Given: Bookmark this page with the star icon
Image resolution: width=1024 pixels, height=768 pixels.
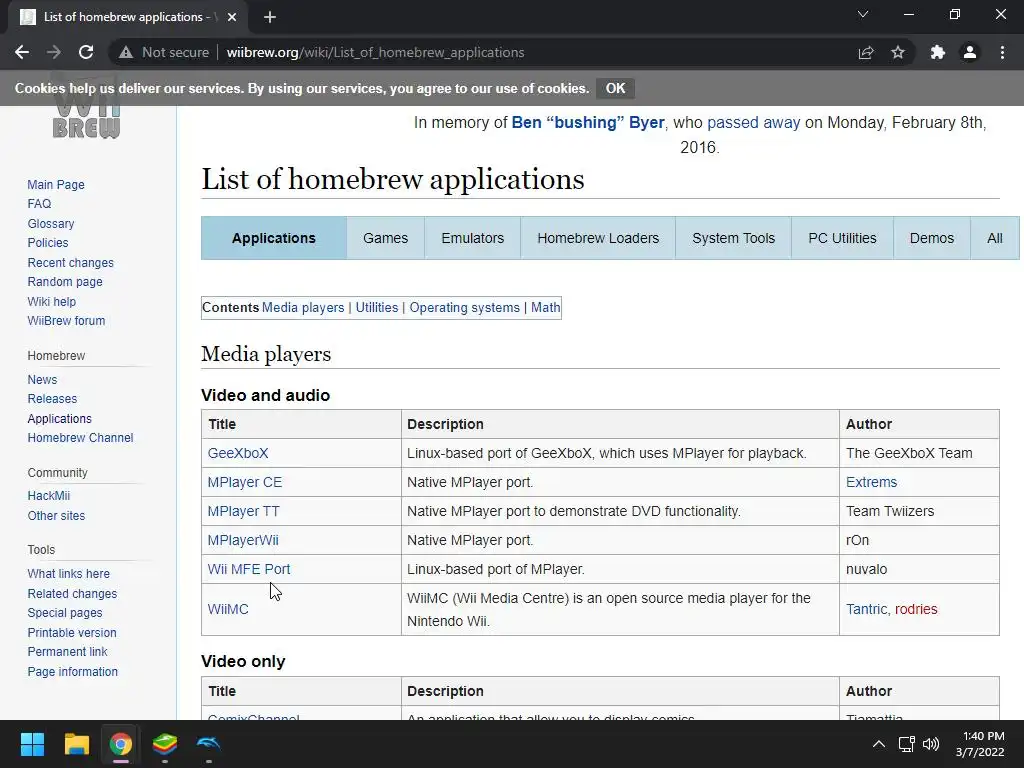Looking at the screenshot, I should (x=898, y=52).
